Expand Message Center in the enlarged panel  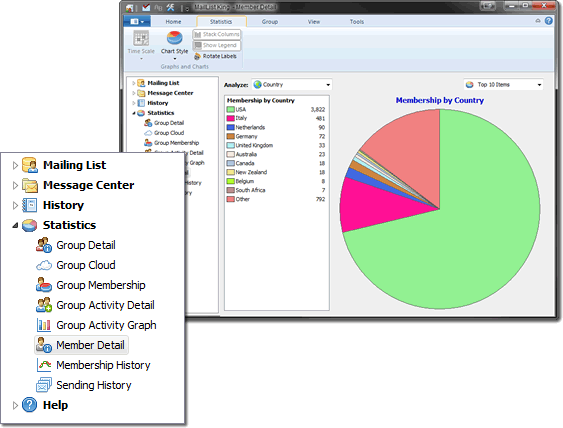(x=15, y=185)
